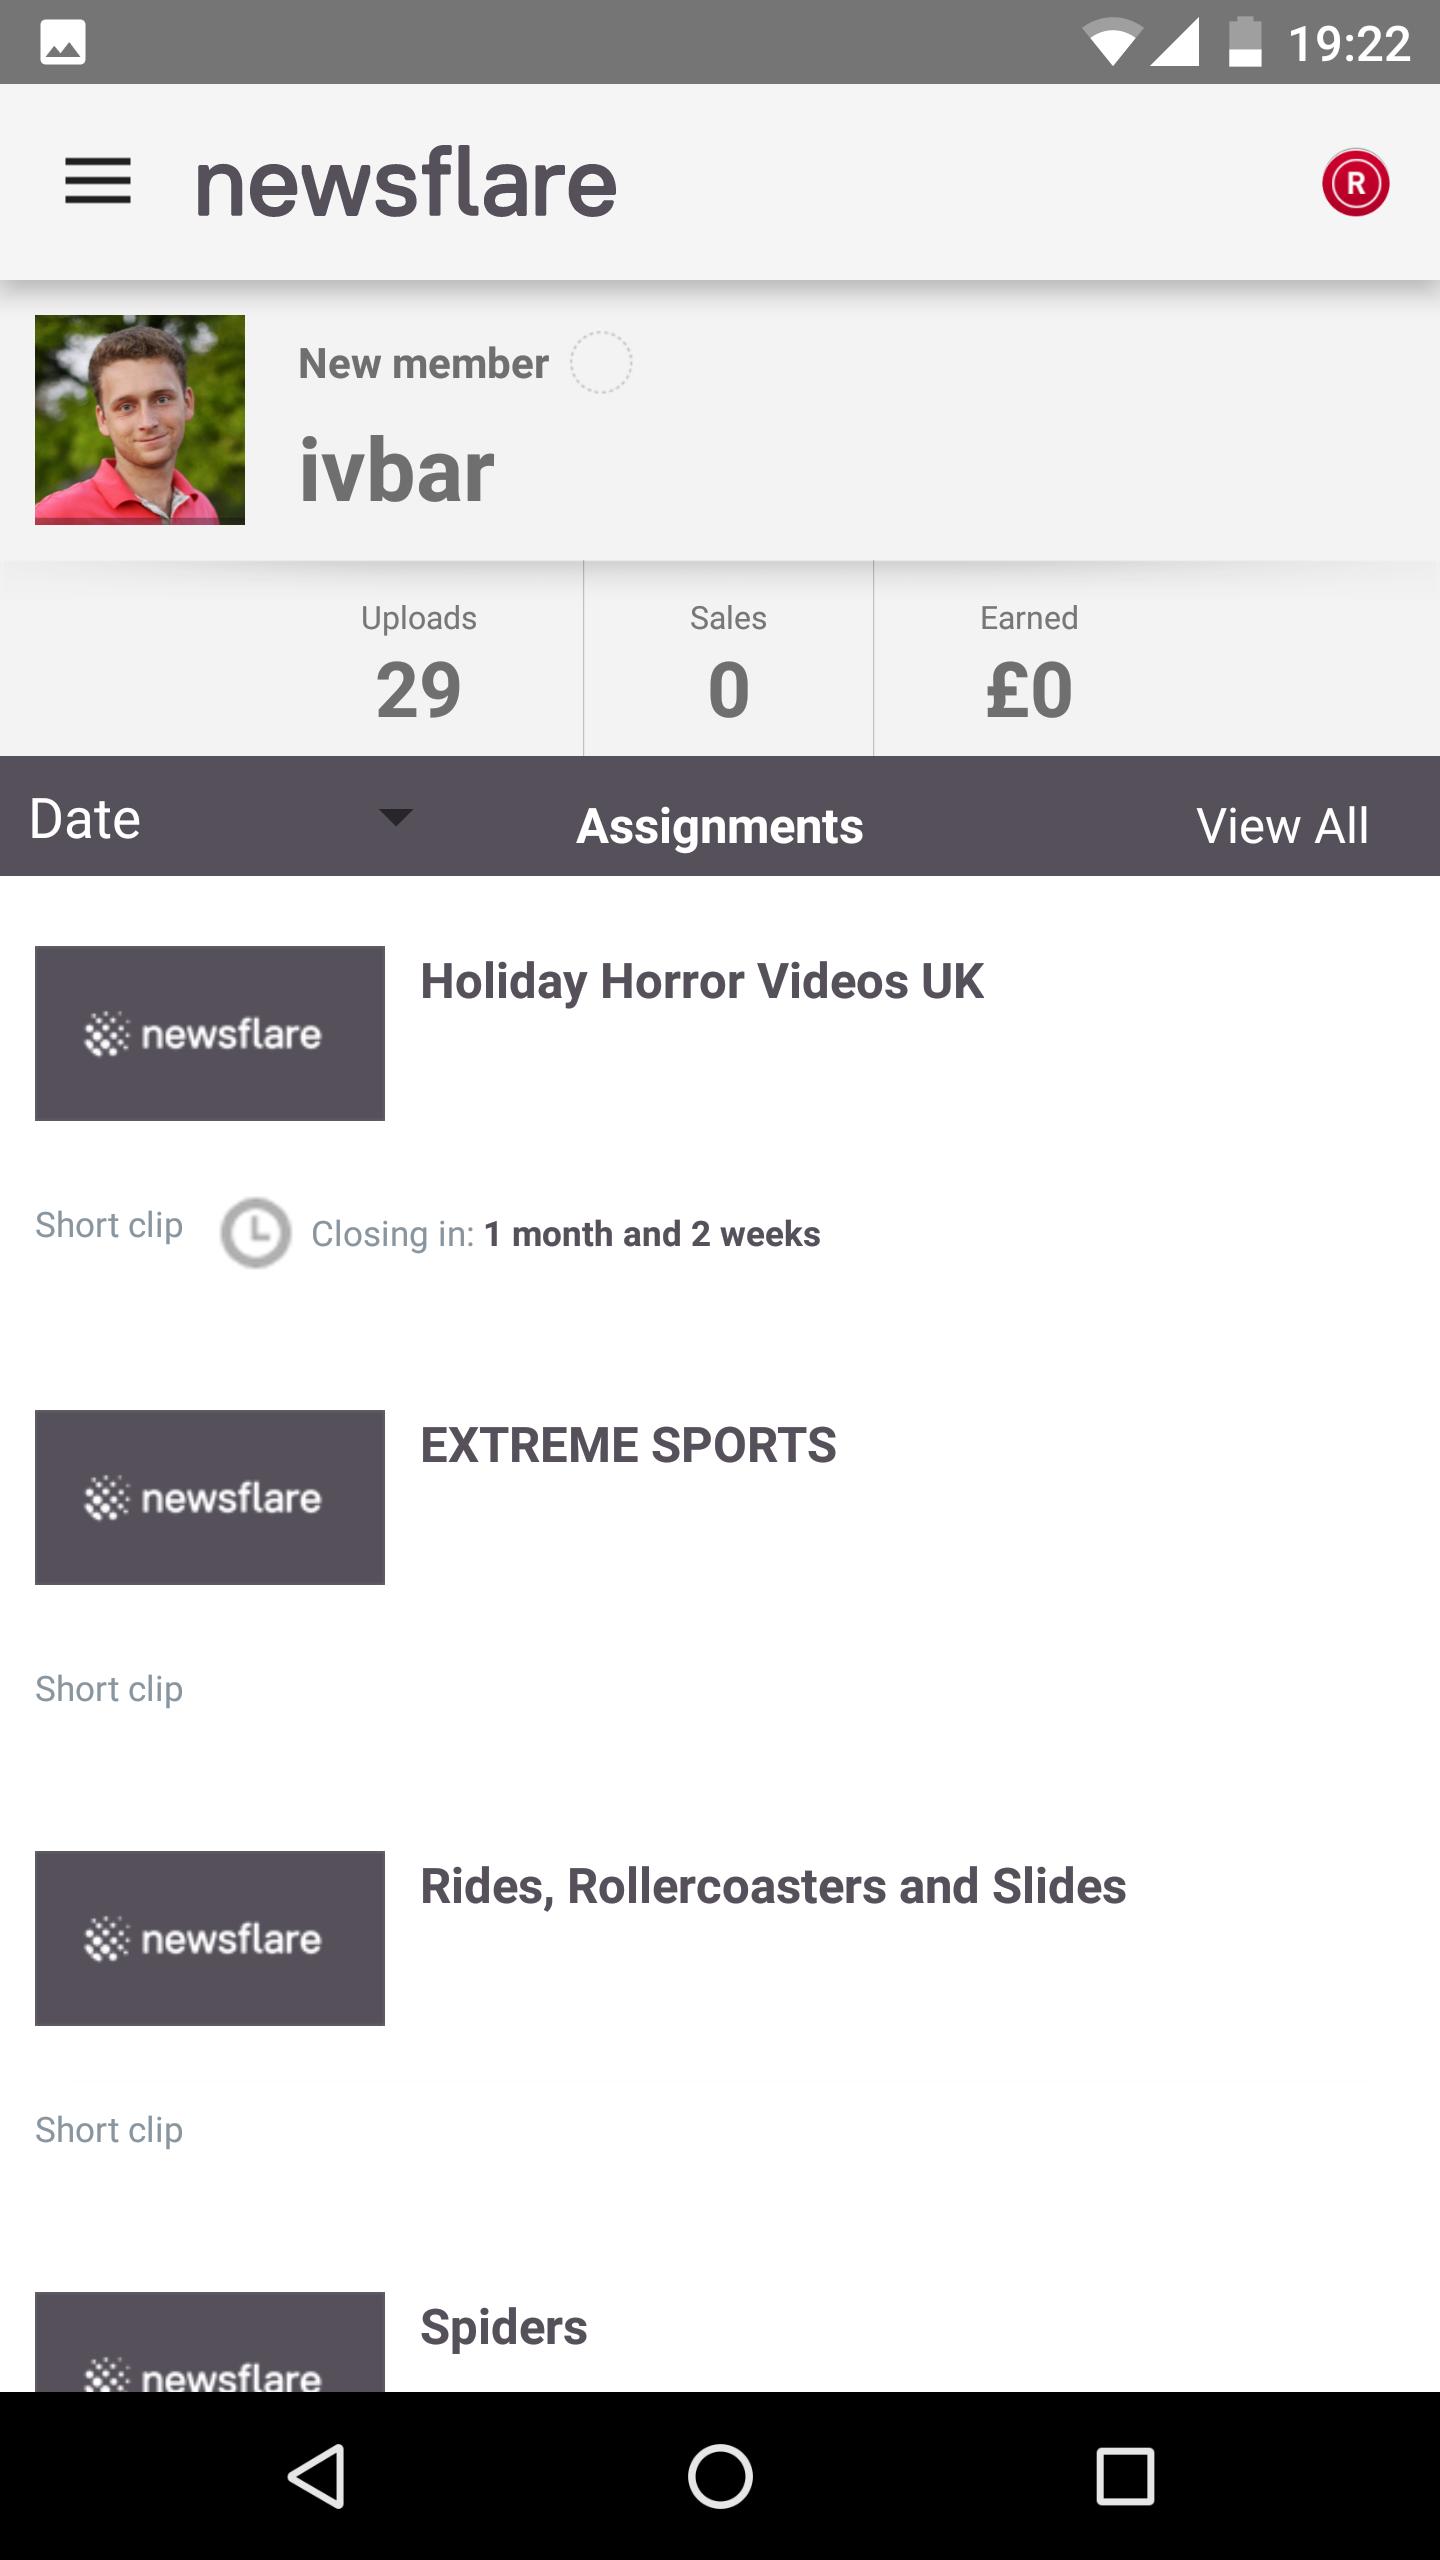
Task: Tap View All assignments link
Action: pos(1282,826)
